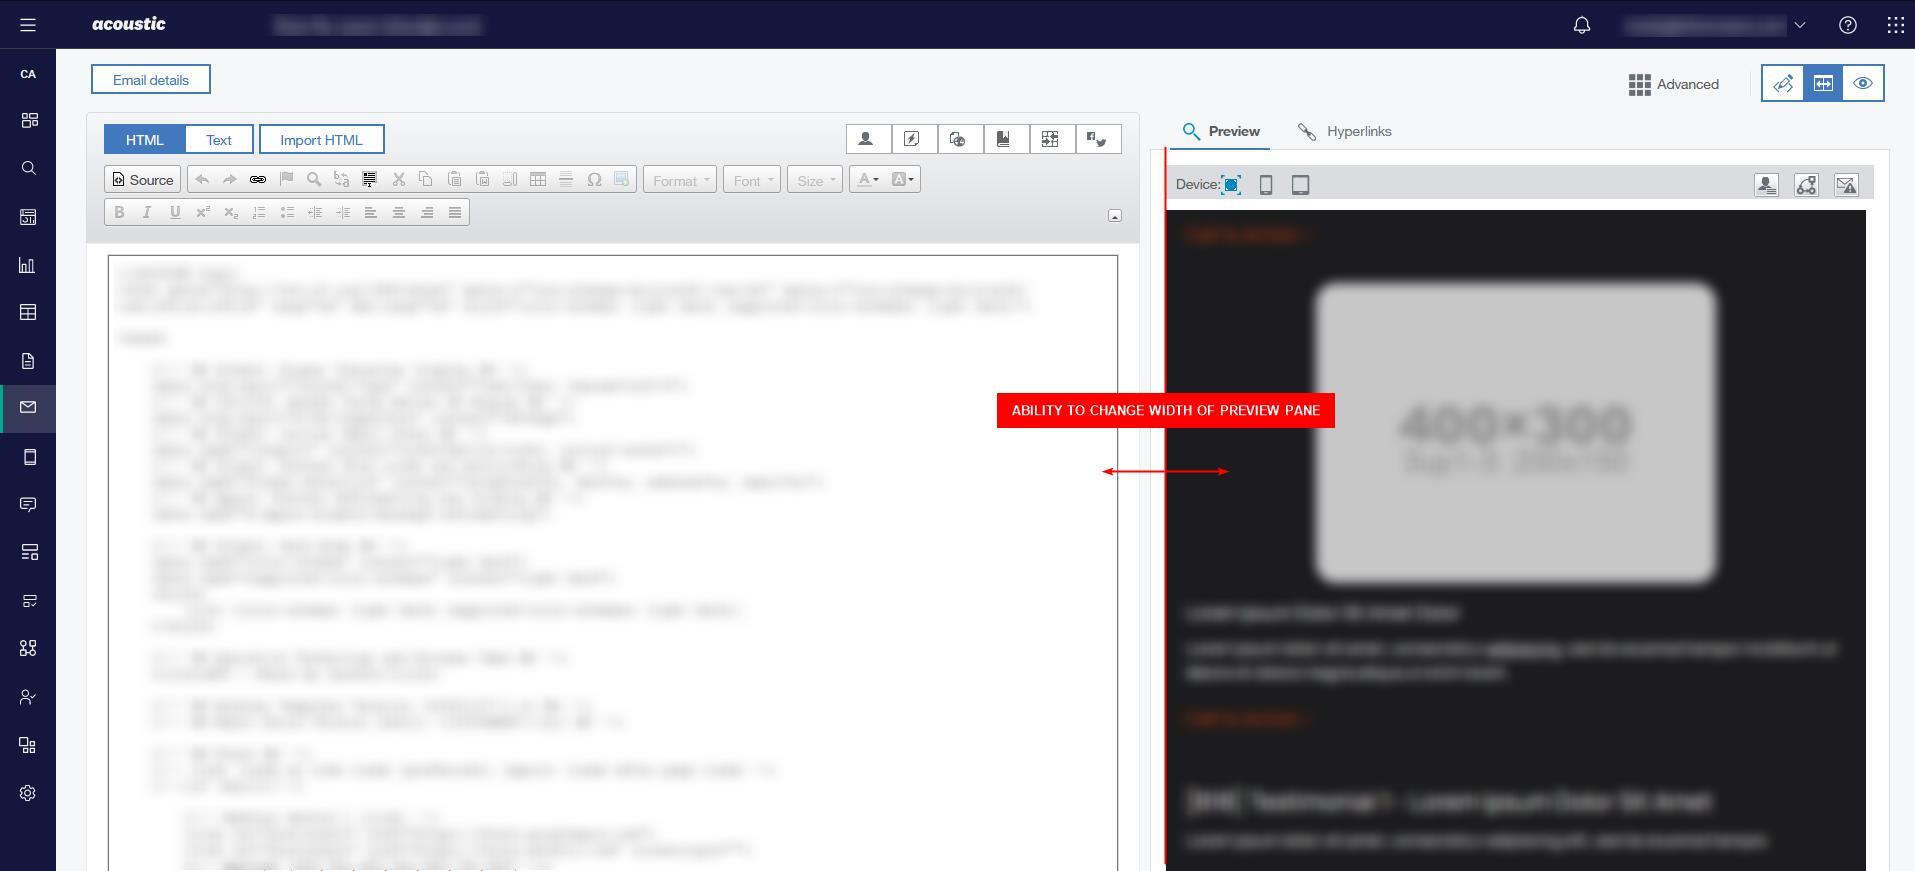Select the tablet device preview
The height and width of the screenshot is (871, 1915).
1300,185
